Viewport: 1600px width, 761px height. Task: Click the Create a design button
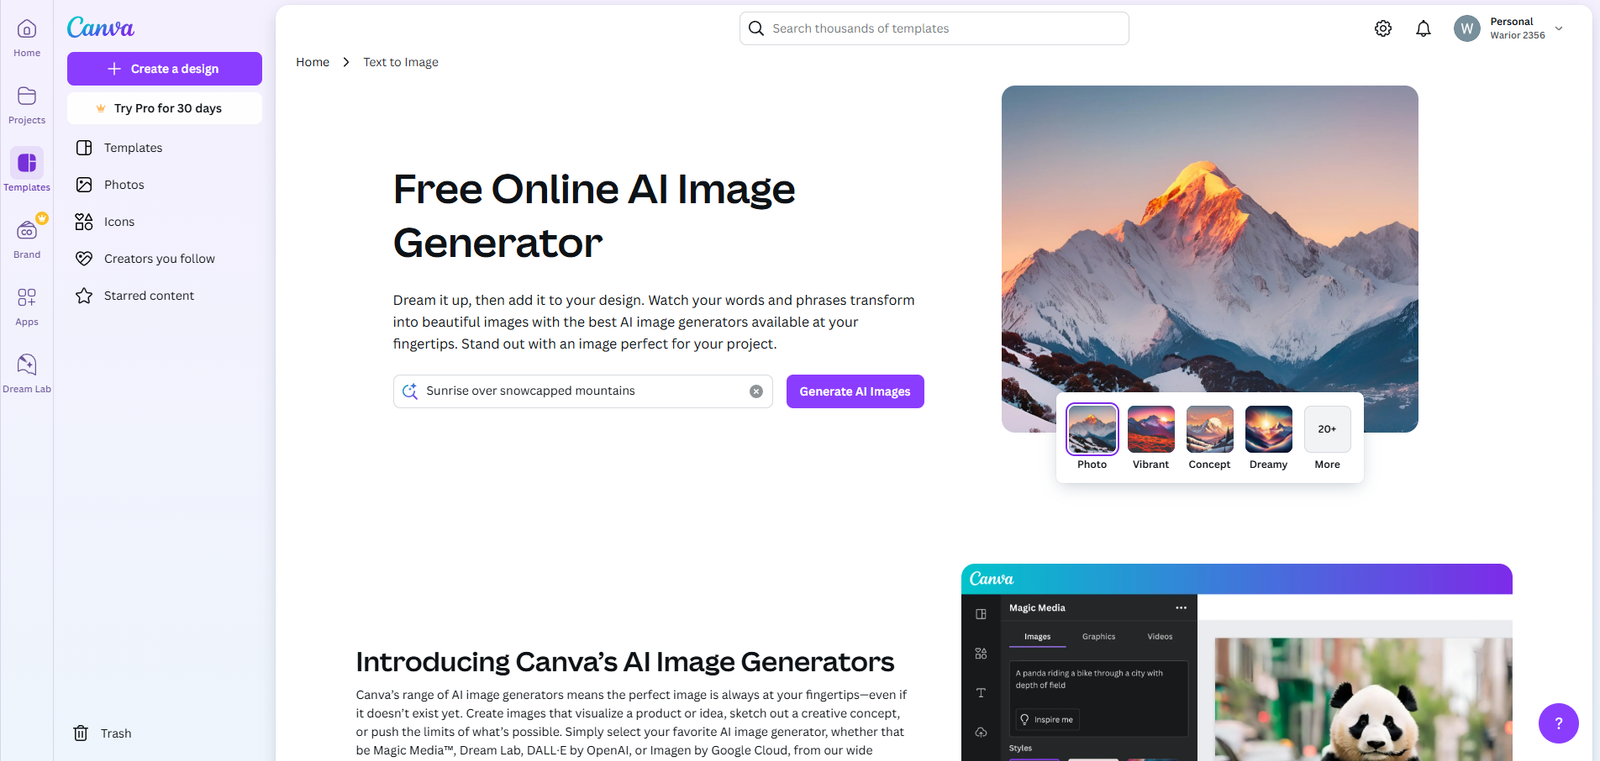pos(164,69)
